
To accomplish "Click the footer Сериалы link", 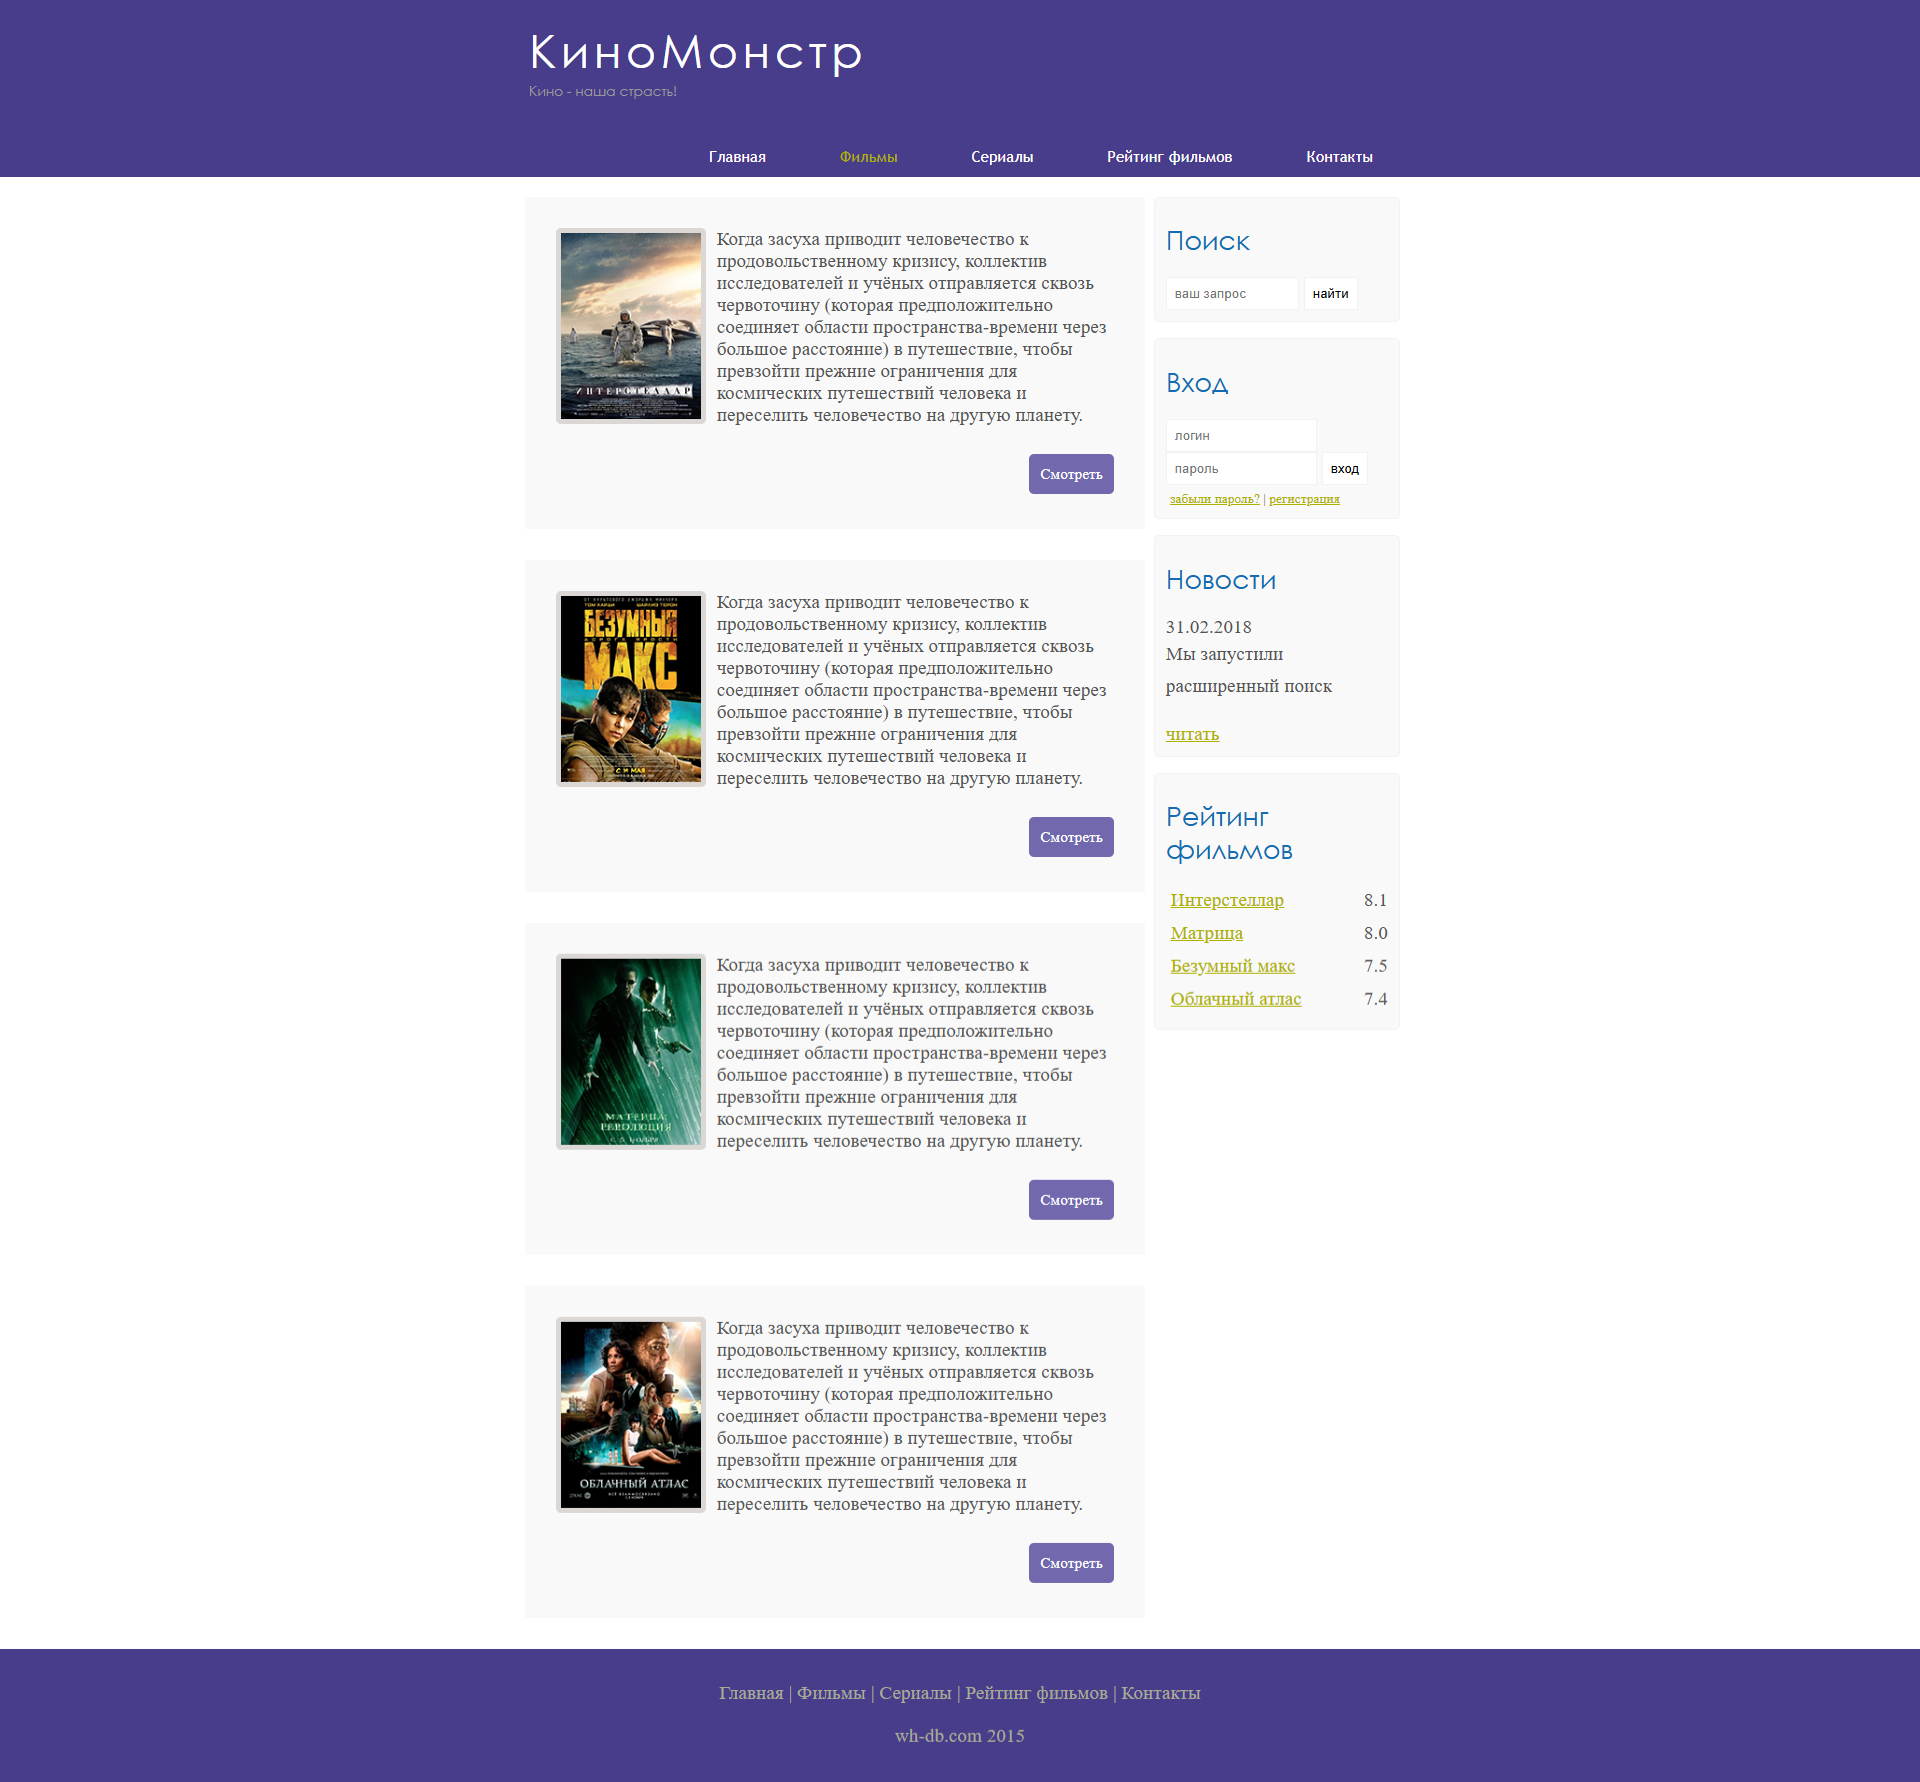I will (x=915, y=1693).
